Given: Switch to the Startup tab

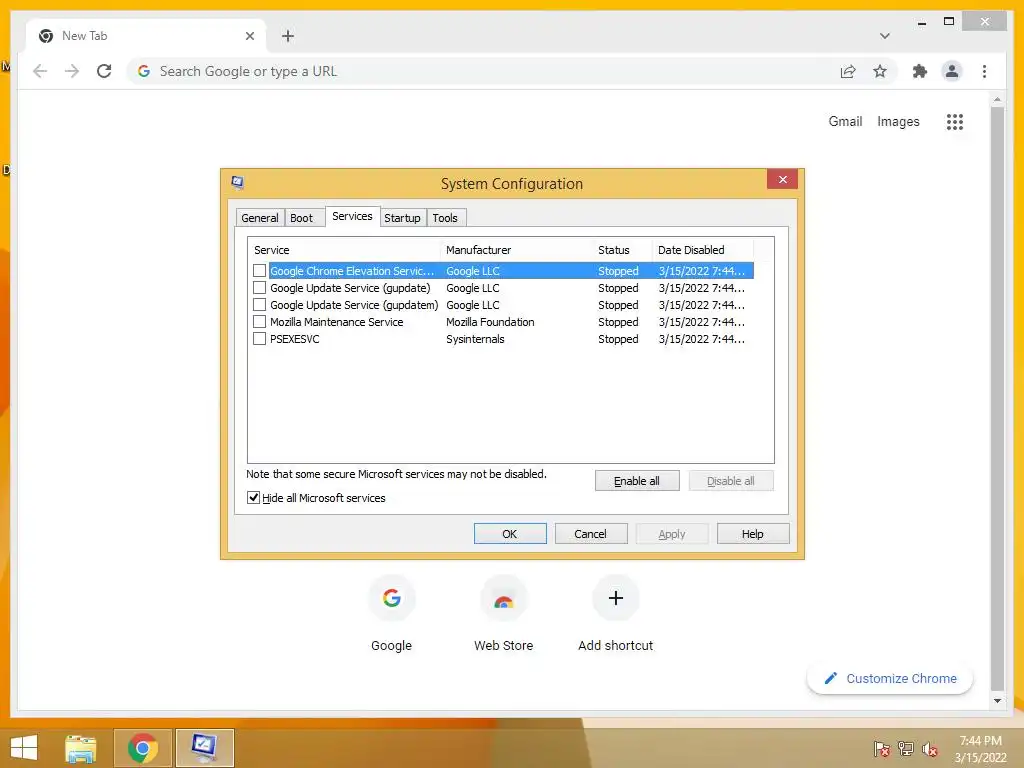Looking at the screenshot, I should coord(402,217).
